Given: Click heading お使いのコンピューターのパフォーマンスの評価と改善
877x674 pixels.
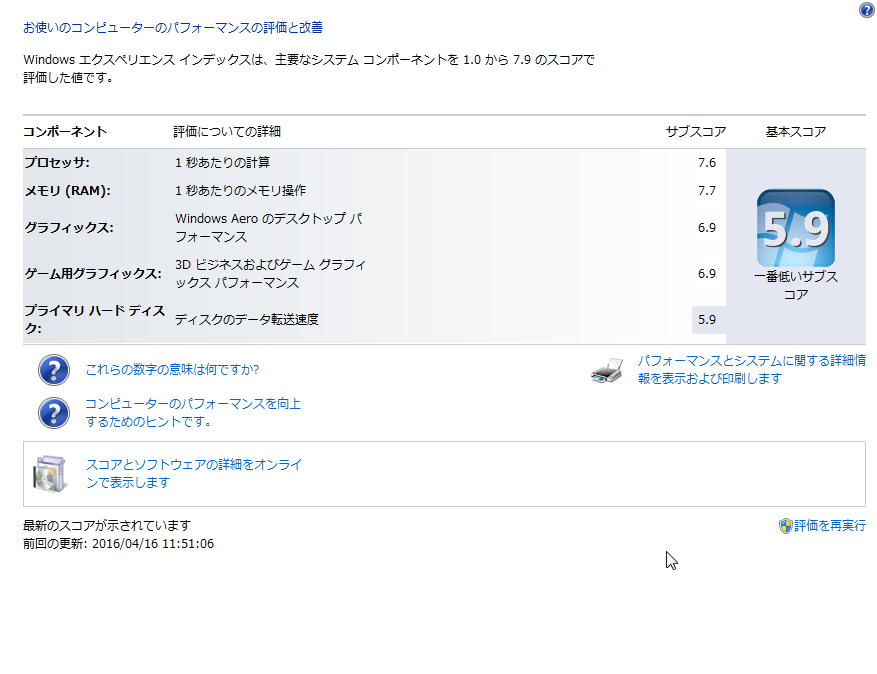Looking at the screenshot, I should pyautogui.click(x=173, y=27).
